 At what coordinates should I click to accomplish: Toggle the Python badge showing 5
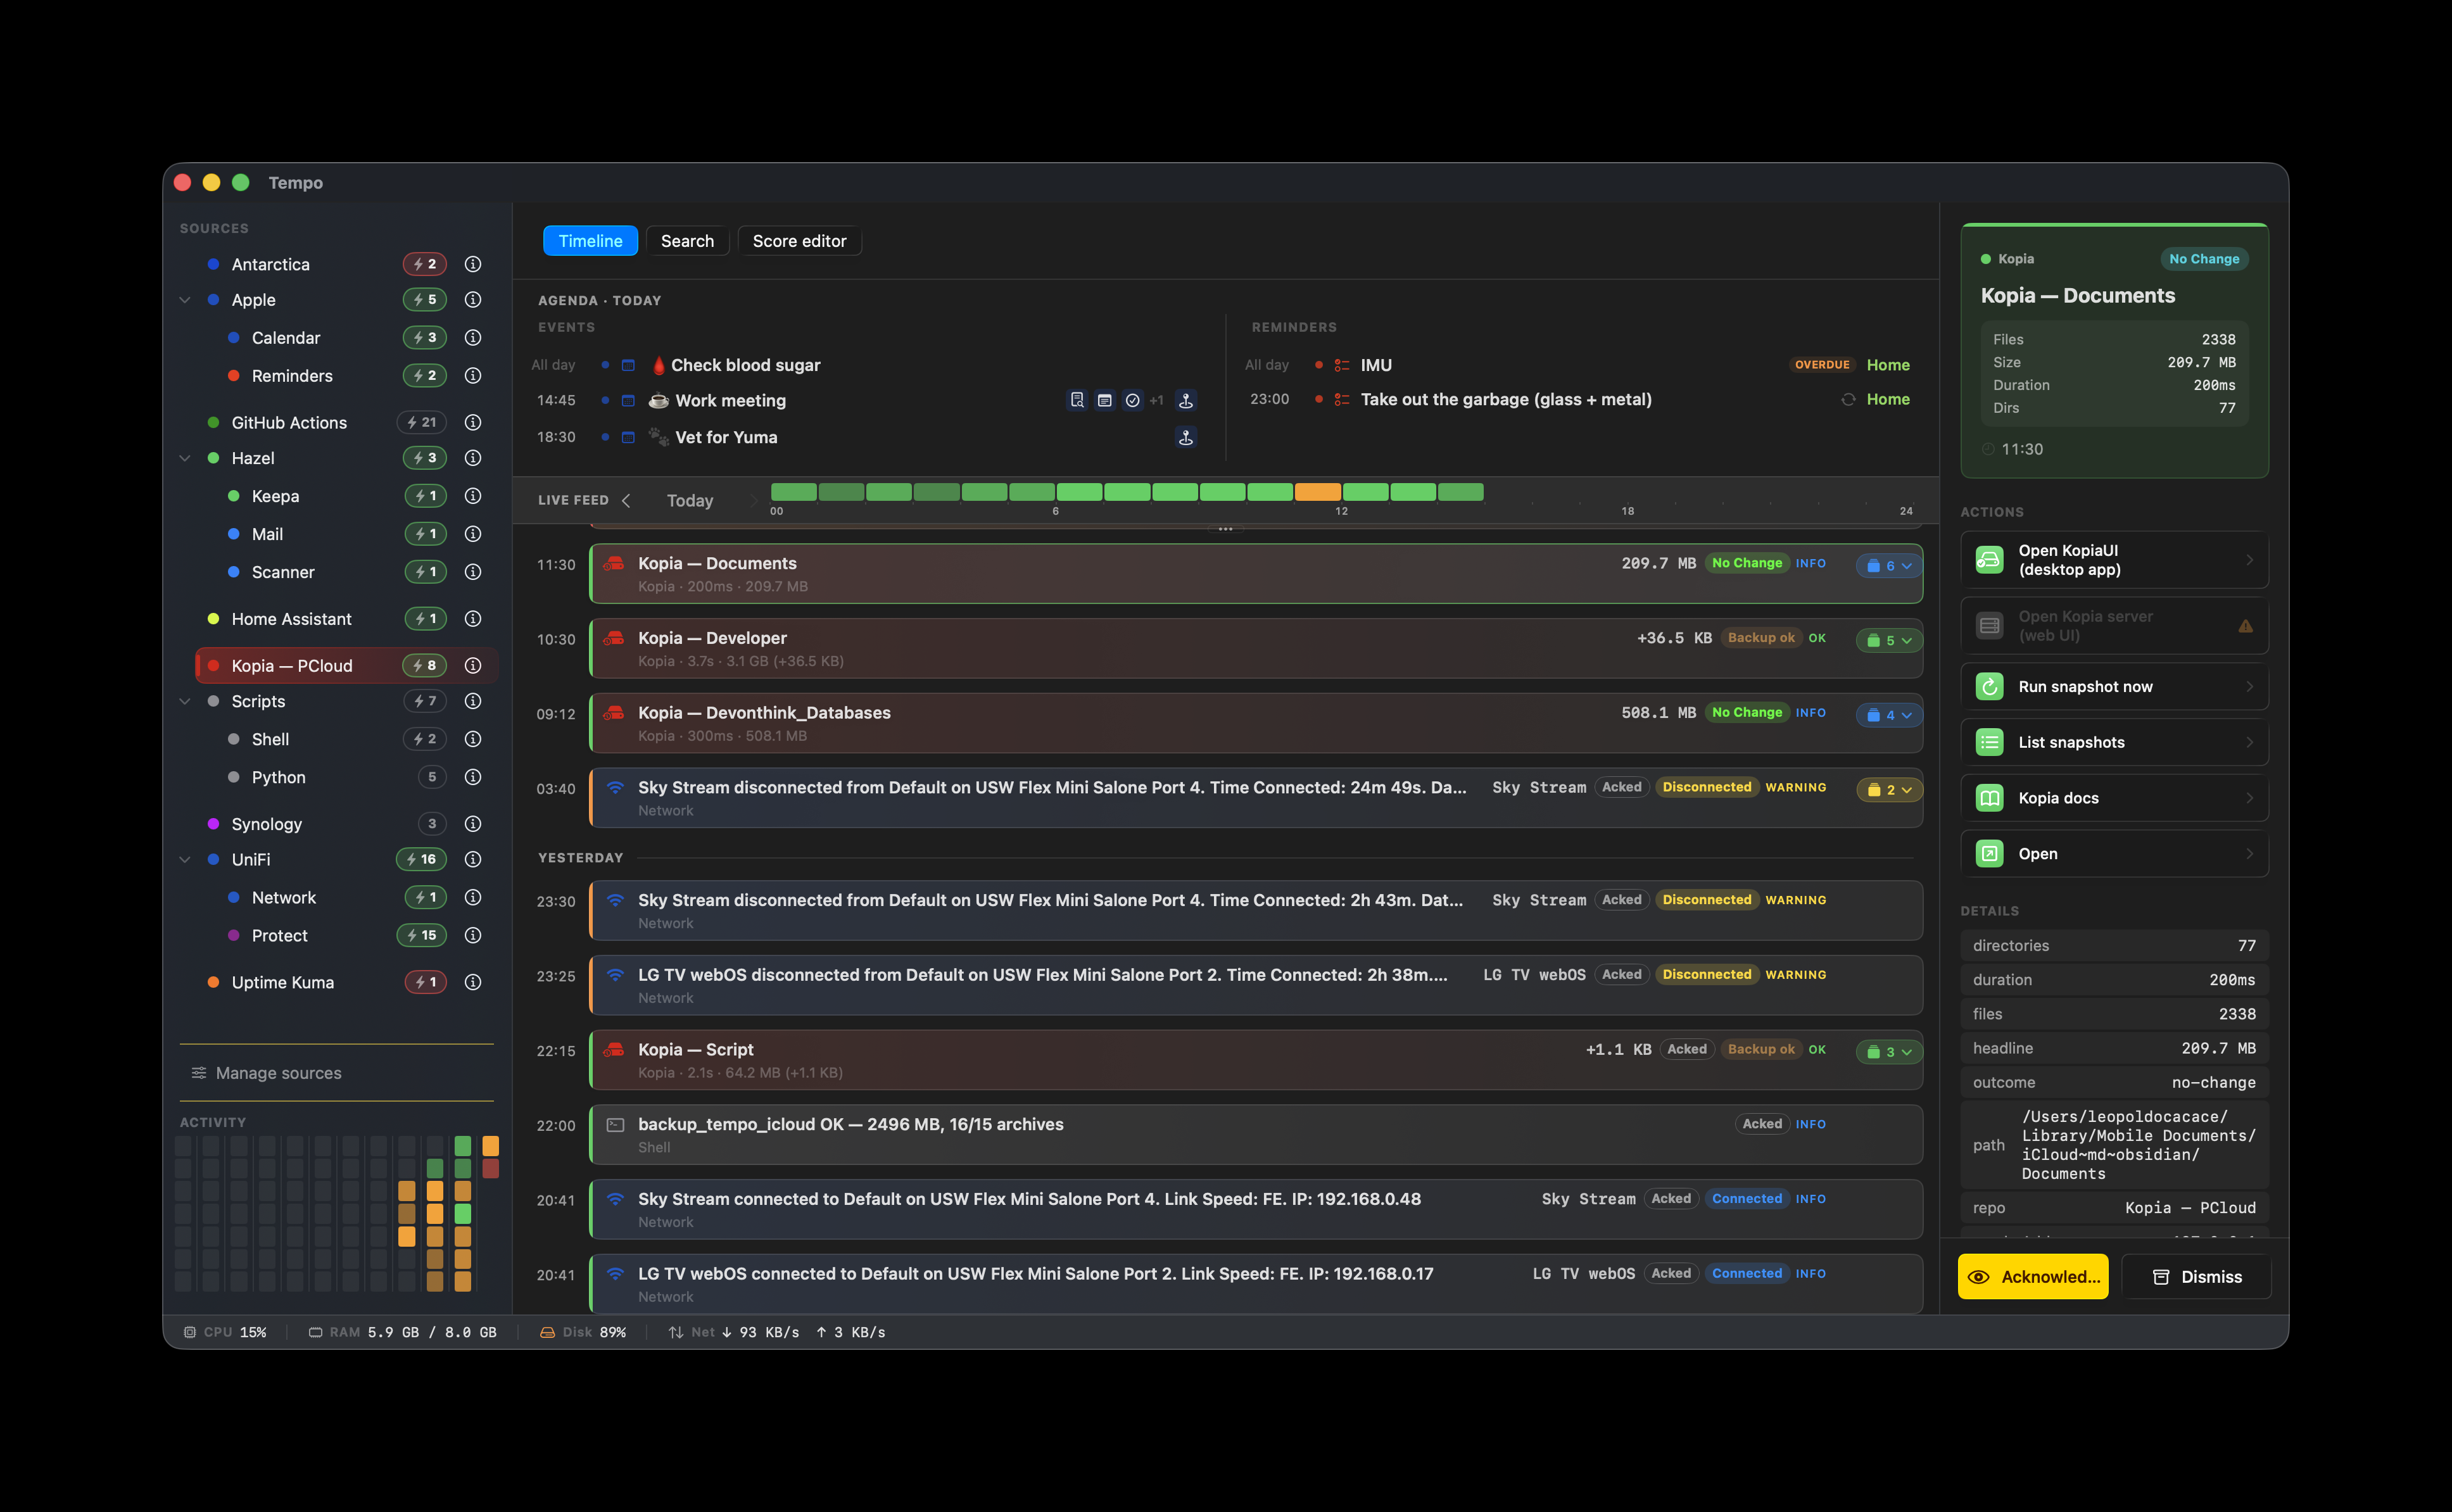[432, 777]
